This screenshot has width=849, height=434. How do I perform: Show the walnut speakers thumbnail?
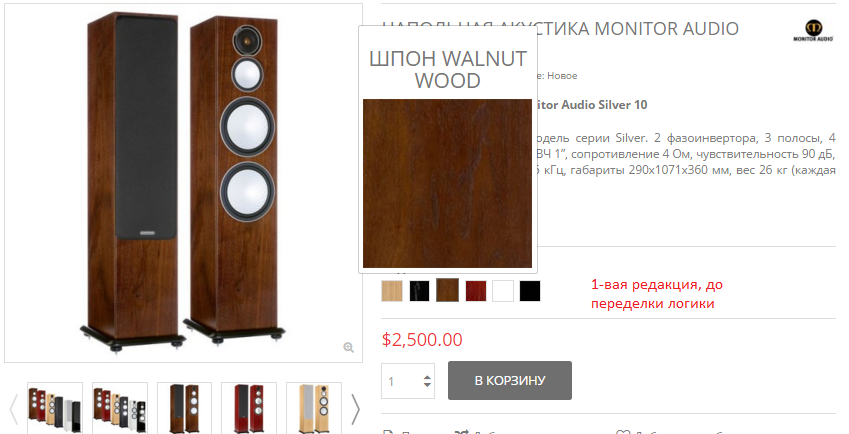pyautogui.click(x=185, y=409)
